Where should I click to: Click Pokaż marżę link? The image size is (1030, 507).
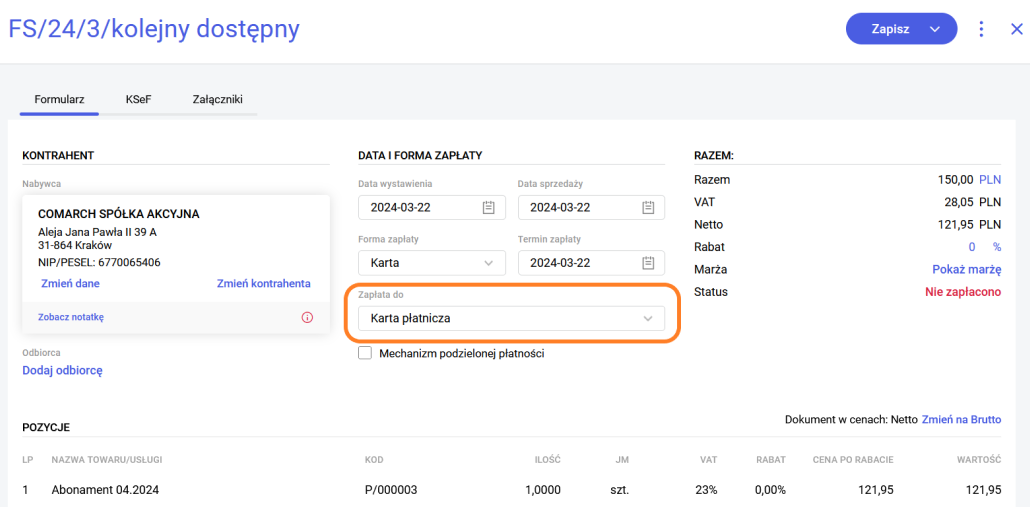(966, 269)
